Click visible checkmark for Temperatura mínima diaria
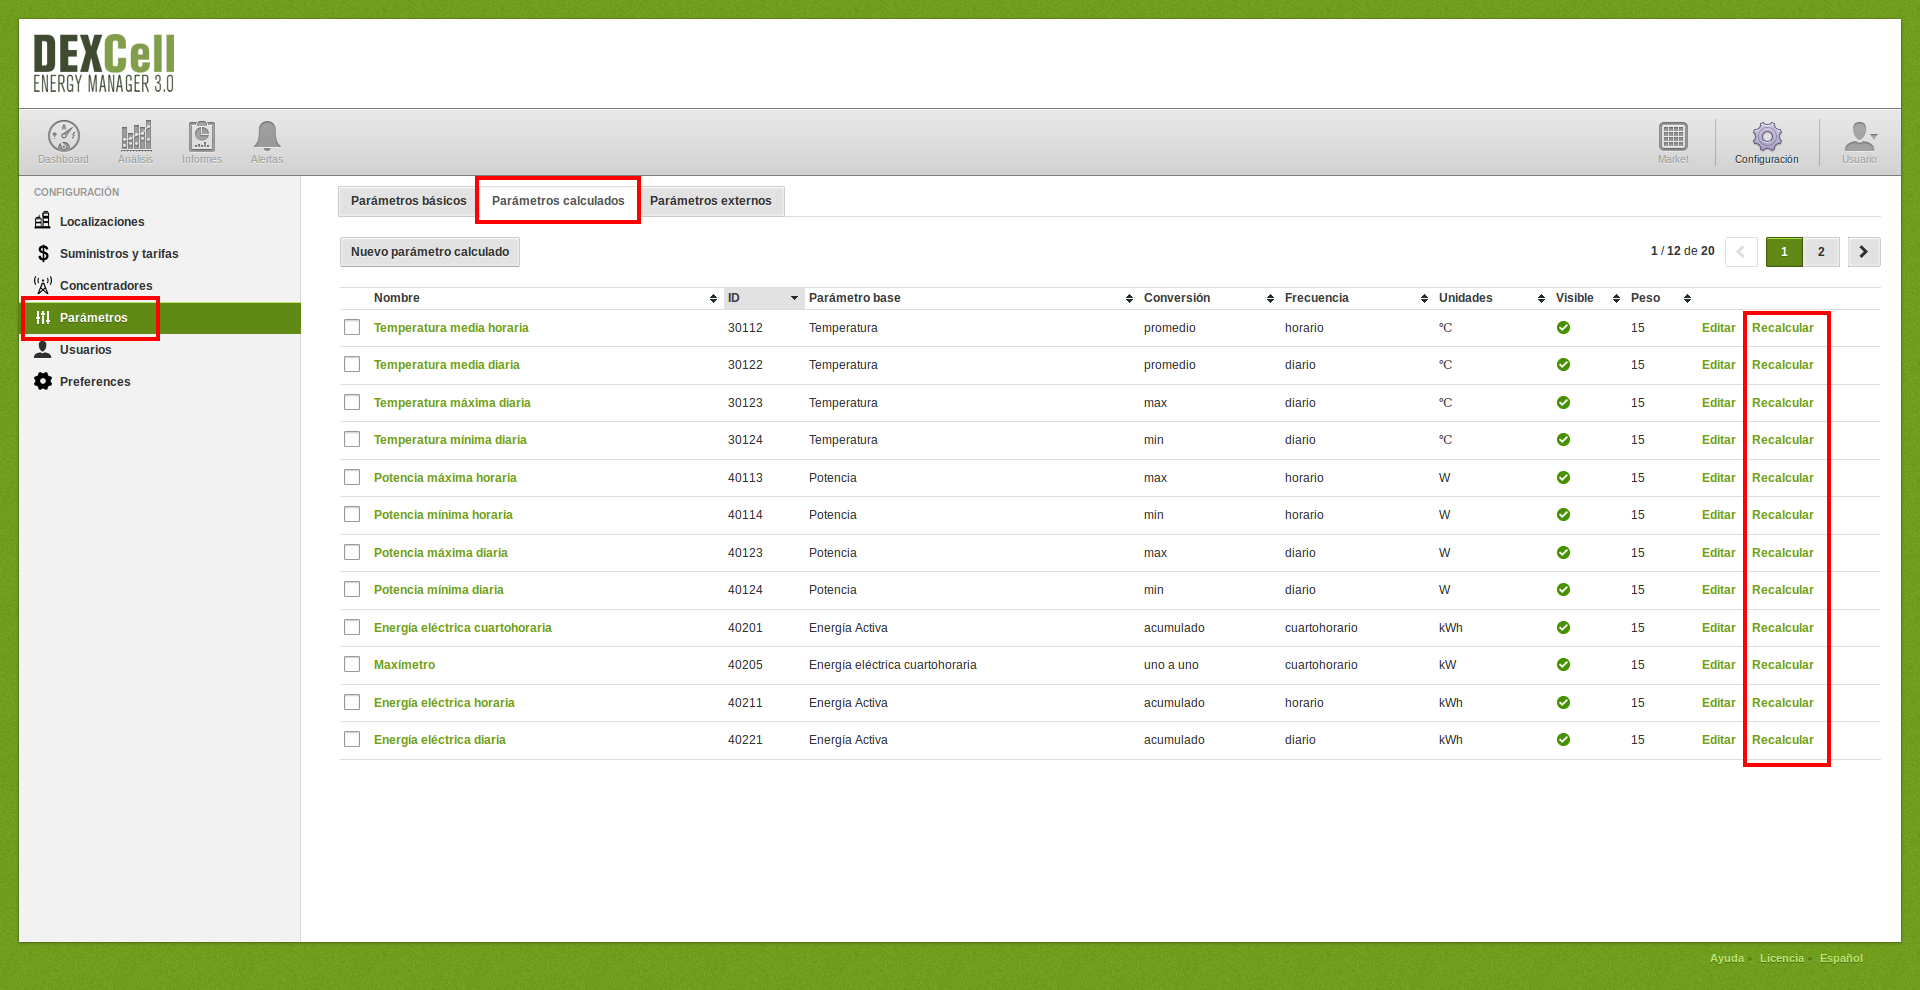The width and height of the screenshot is (1920, 990). coord(1563,440)
